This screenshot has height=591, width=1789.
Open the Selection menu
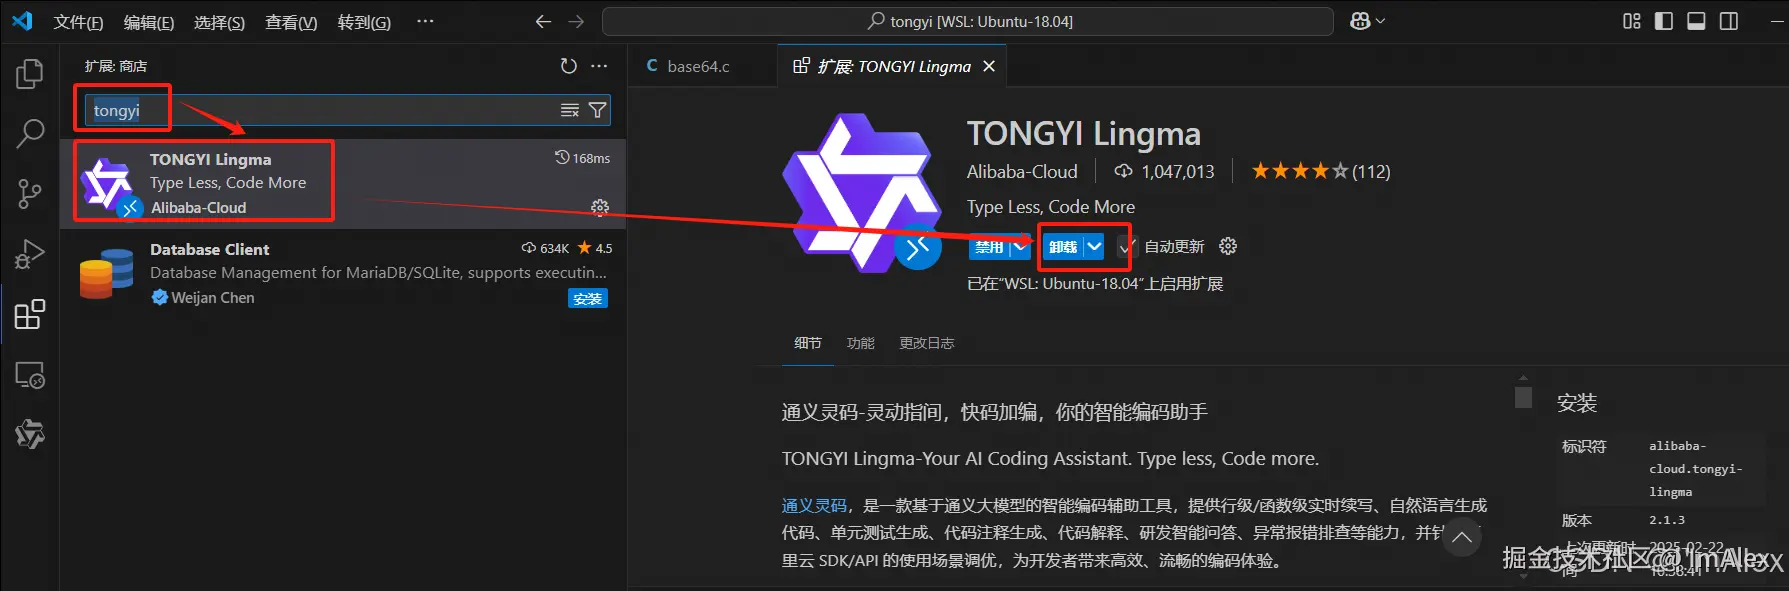219,22
